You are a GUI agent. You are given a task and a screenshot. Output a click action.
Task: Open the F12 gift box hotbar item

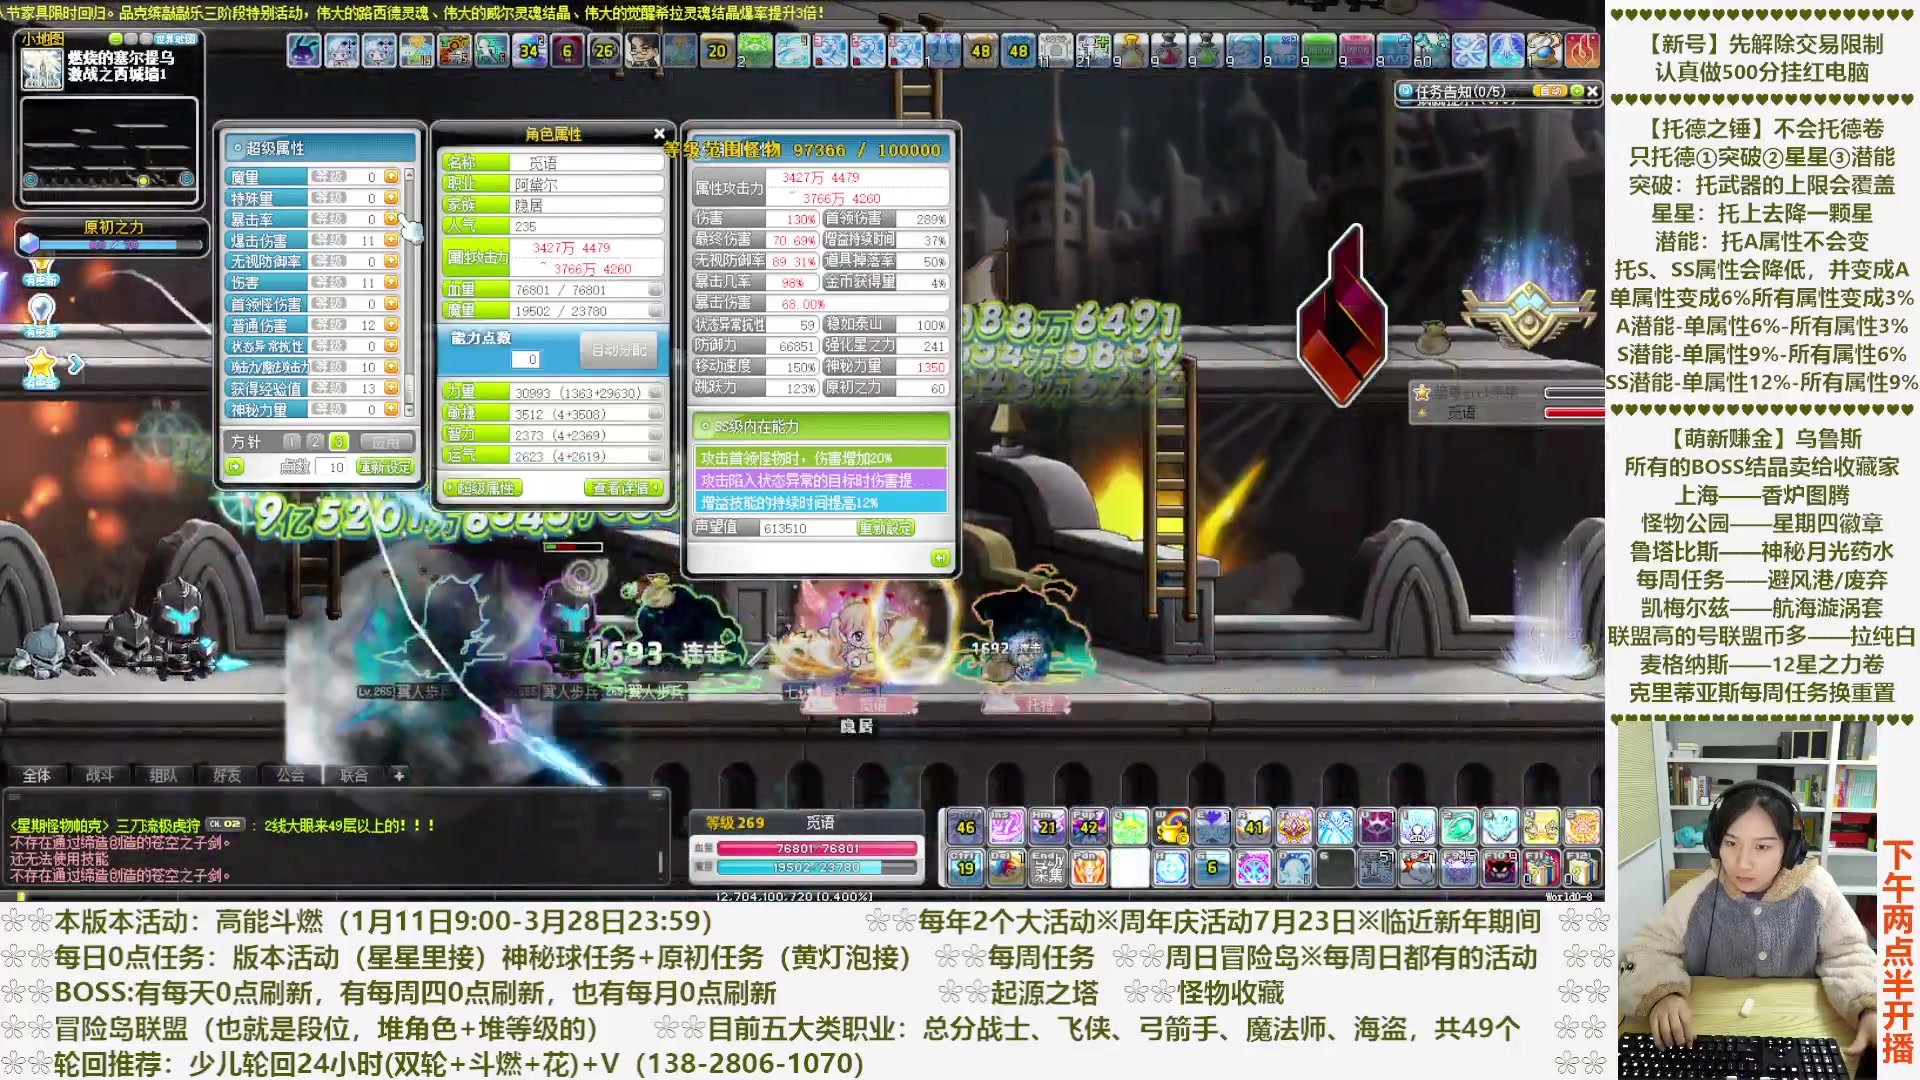(1581, 868)
